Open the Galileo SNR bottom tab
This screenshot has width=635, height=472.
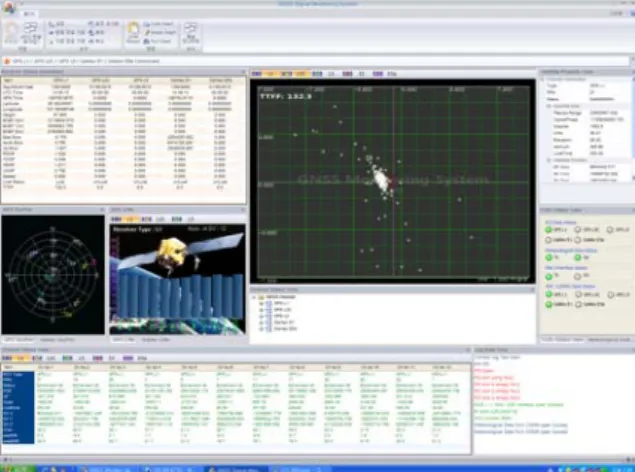click(x=156, y=340)
